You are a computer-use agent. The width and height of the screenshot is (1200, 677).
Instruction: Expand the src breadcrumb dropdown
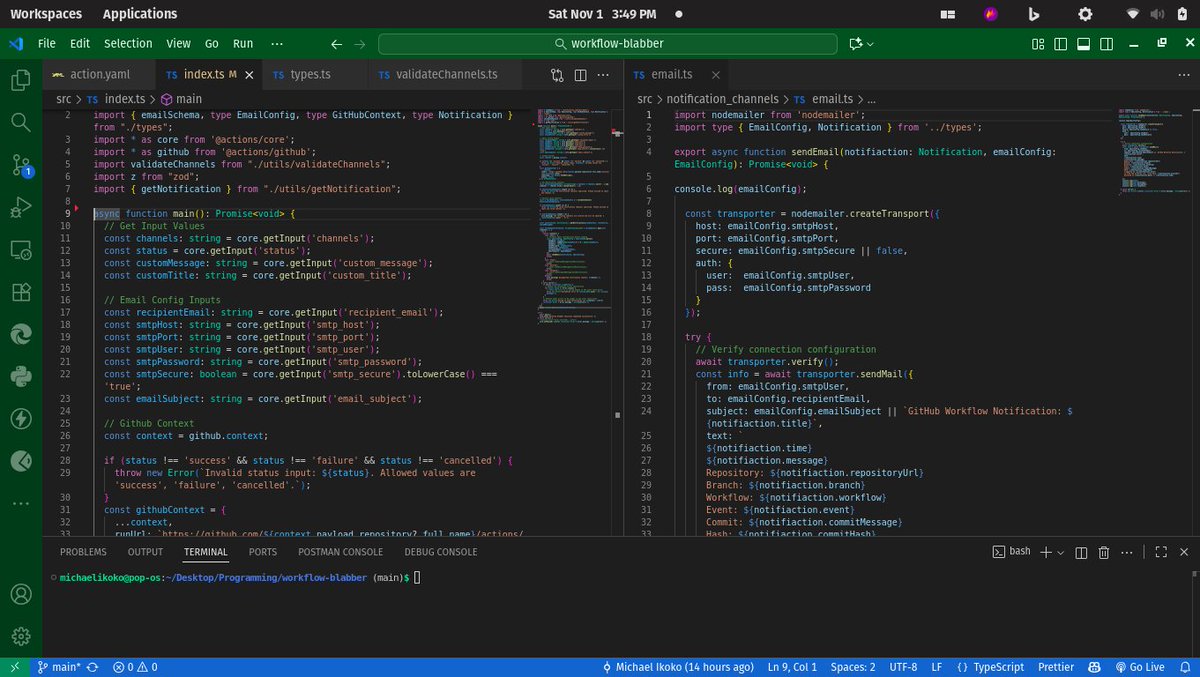(63, 98)
